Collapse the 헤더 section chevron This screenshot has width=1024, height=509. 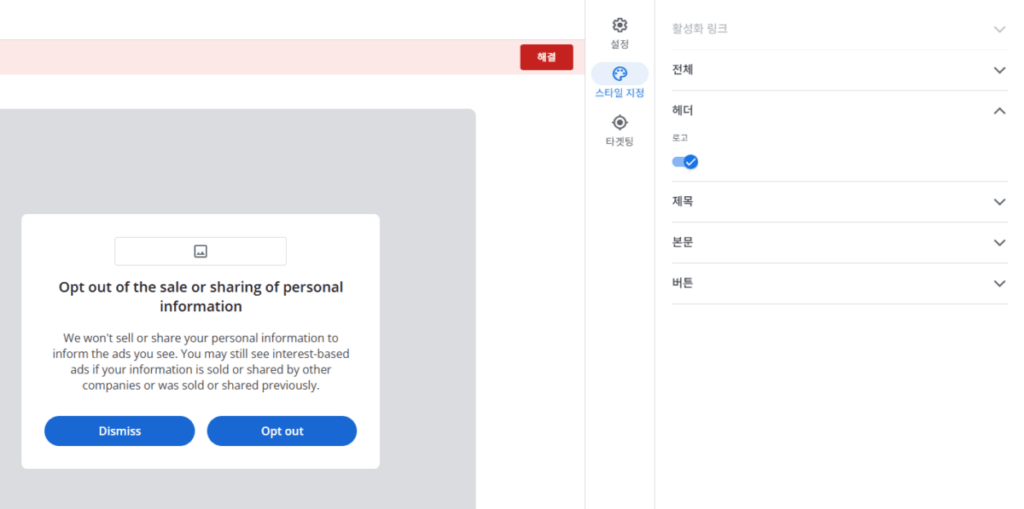coord(999,111)
